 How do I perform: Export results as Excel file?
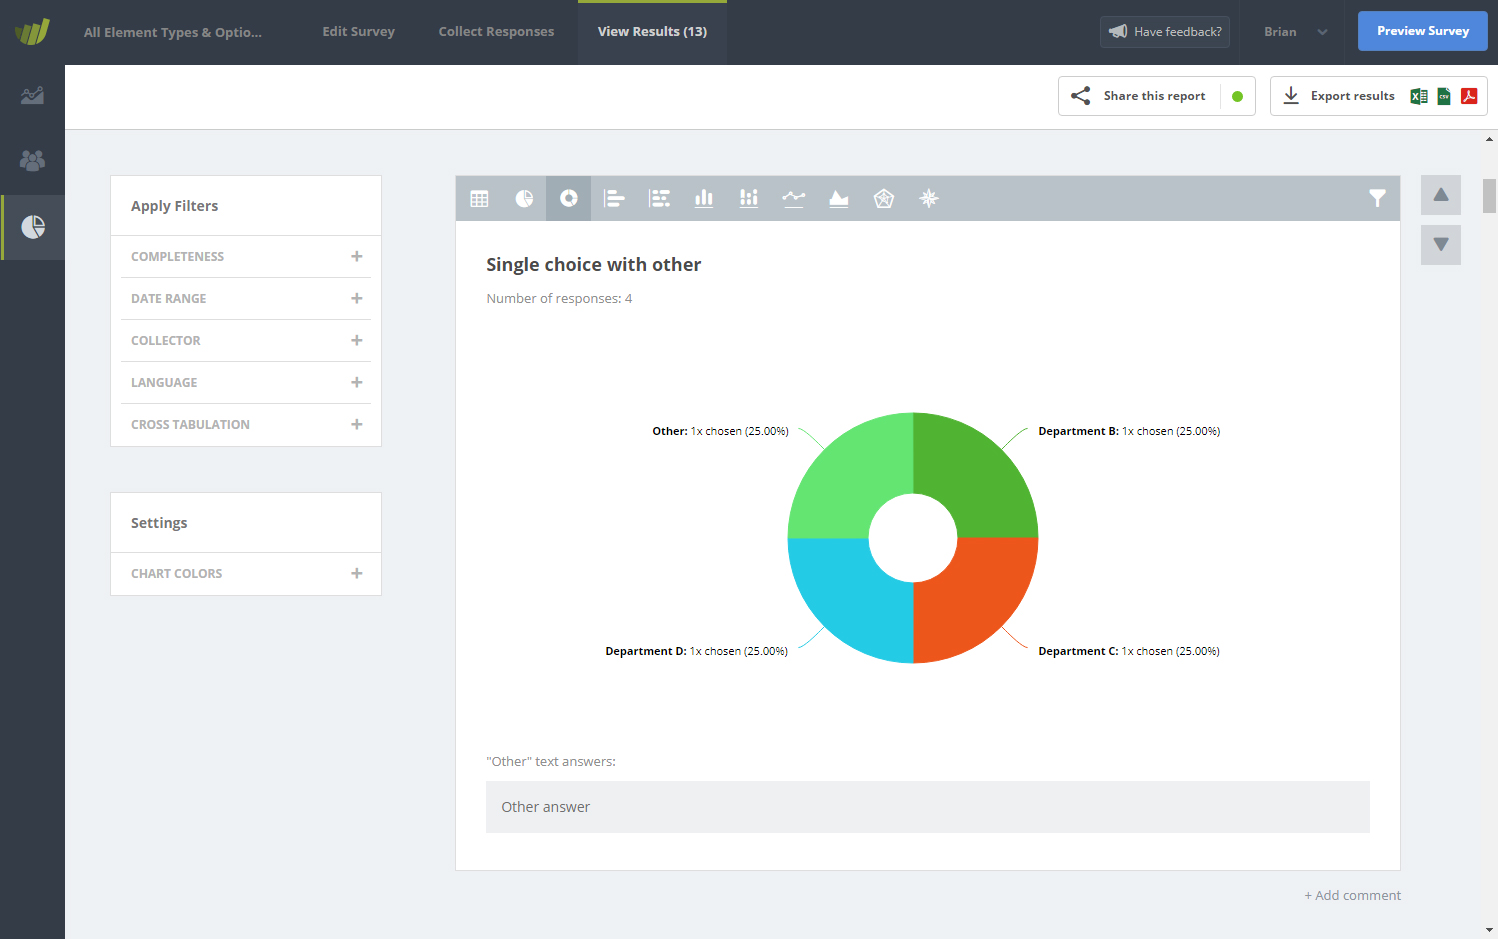click(1419, 96)
